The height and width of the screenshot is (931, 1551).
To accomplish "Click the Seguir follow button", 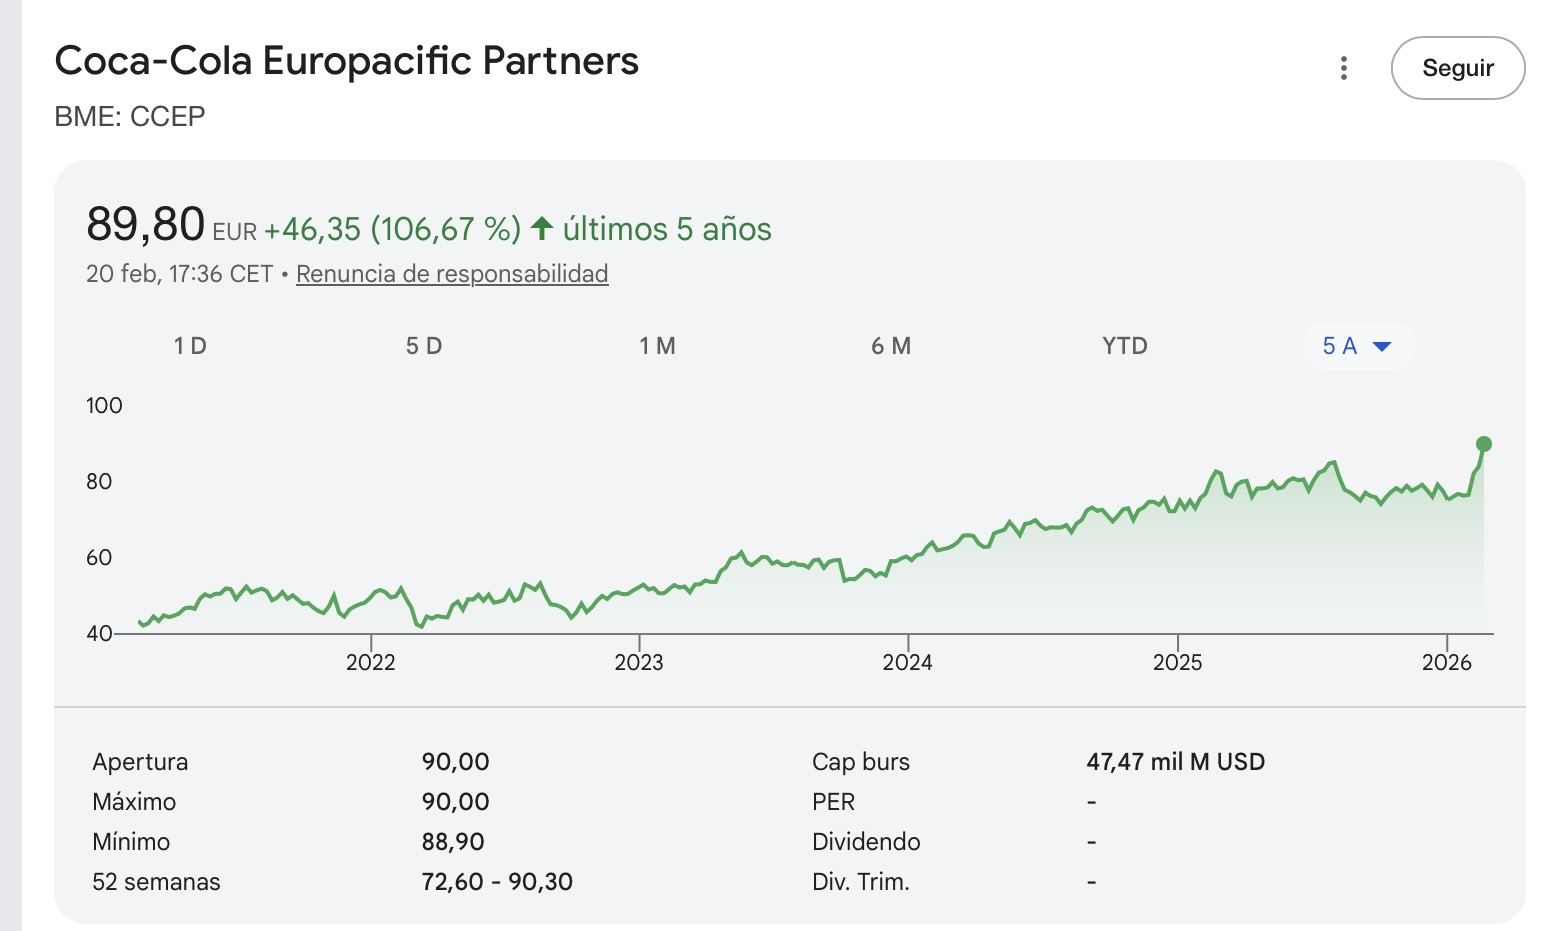I will (x=1457, y=68).
